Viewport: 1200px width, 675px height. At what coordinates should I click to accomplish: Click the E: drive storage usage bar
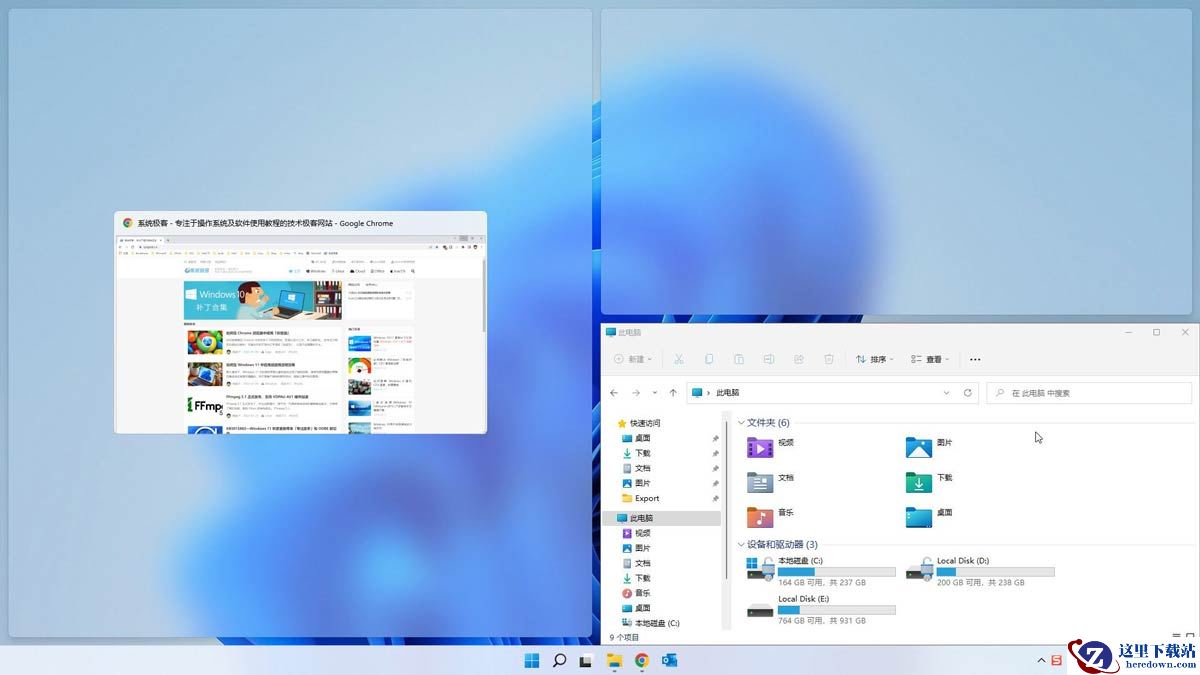click(x=837, y=610)
